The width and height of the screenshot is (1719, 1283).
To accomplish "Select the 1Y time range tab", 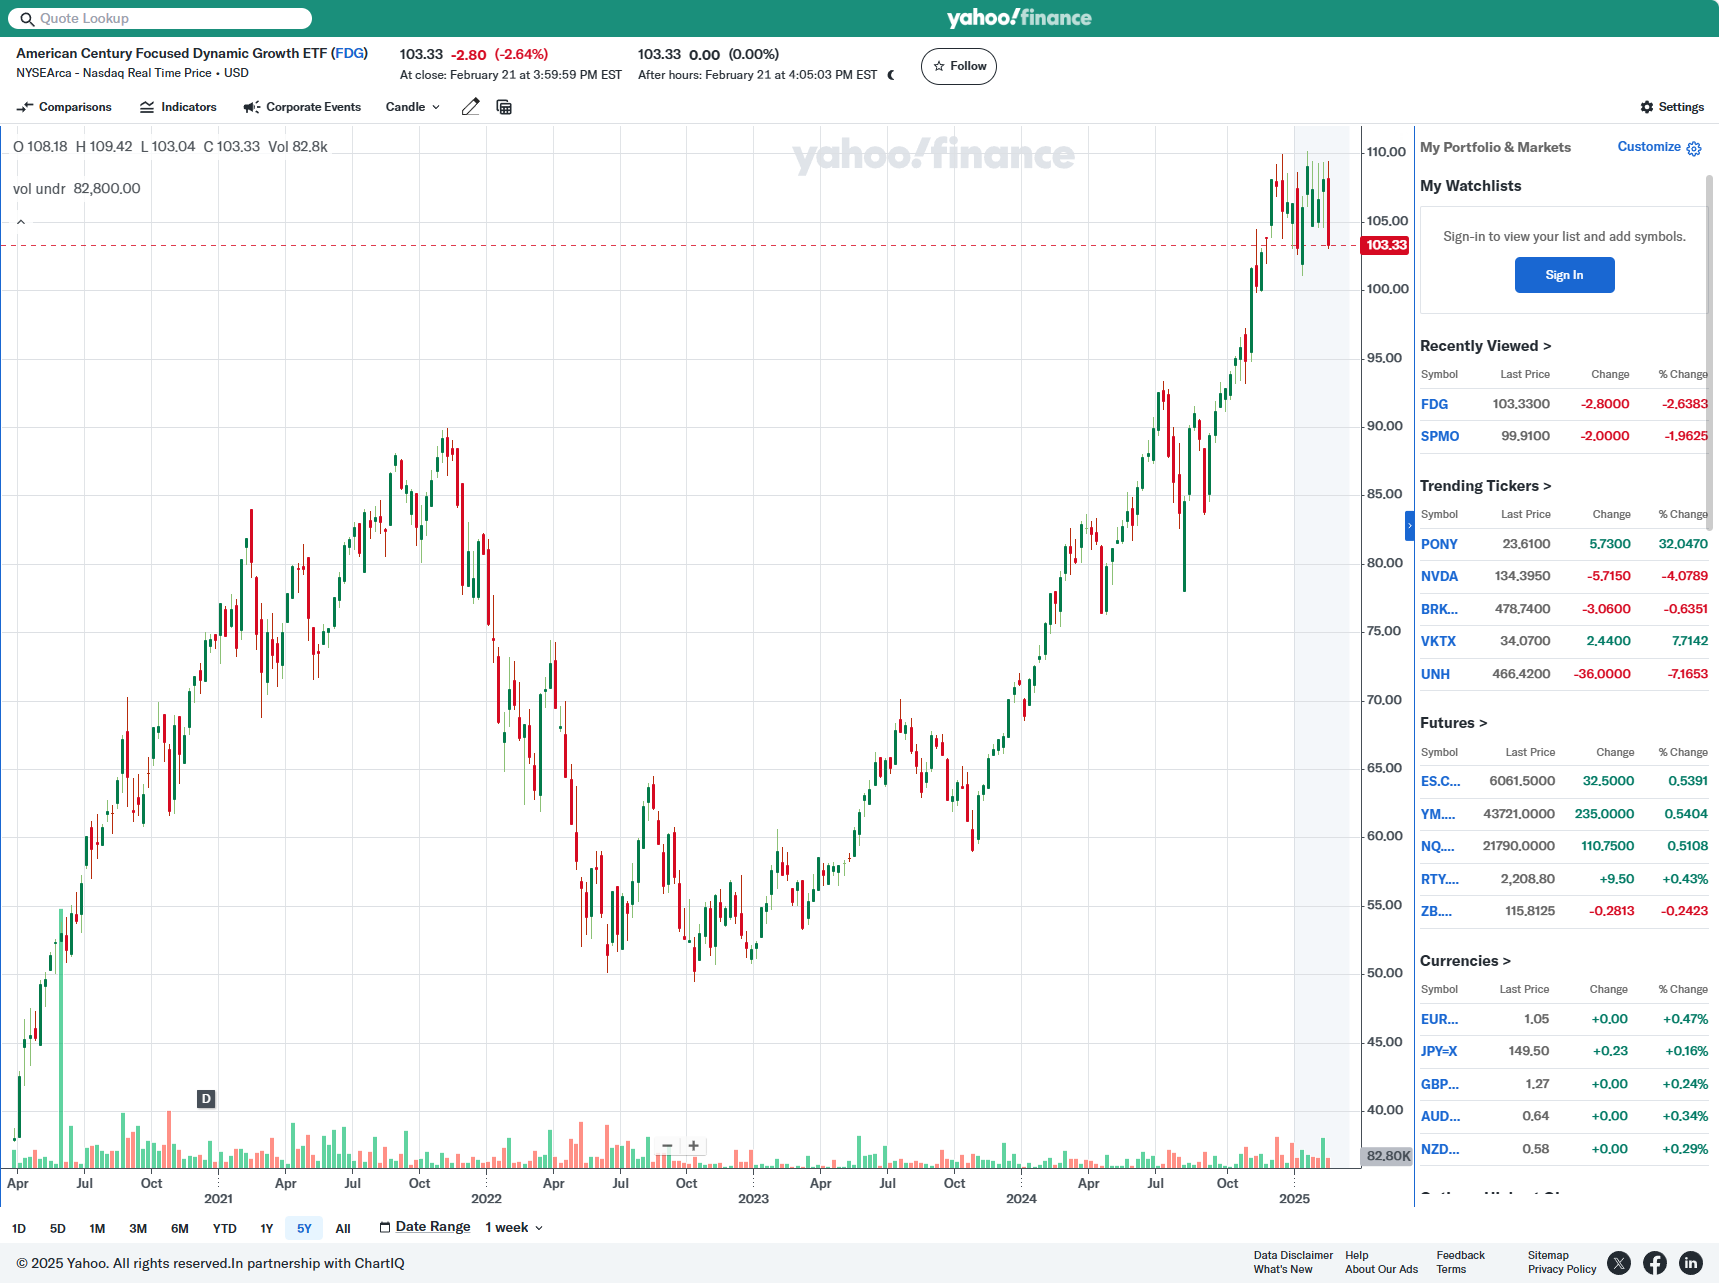I will [266, 1228].
